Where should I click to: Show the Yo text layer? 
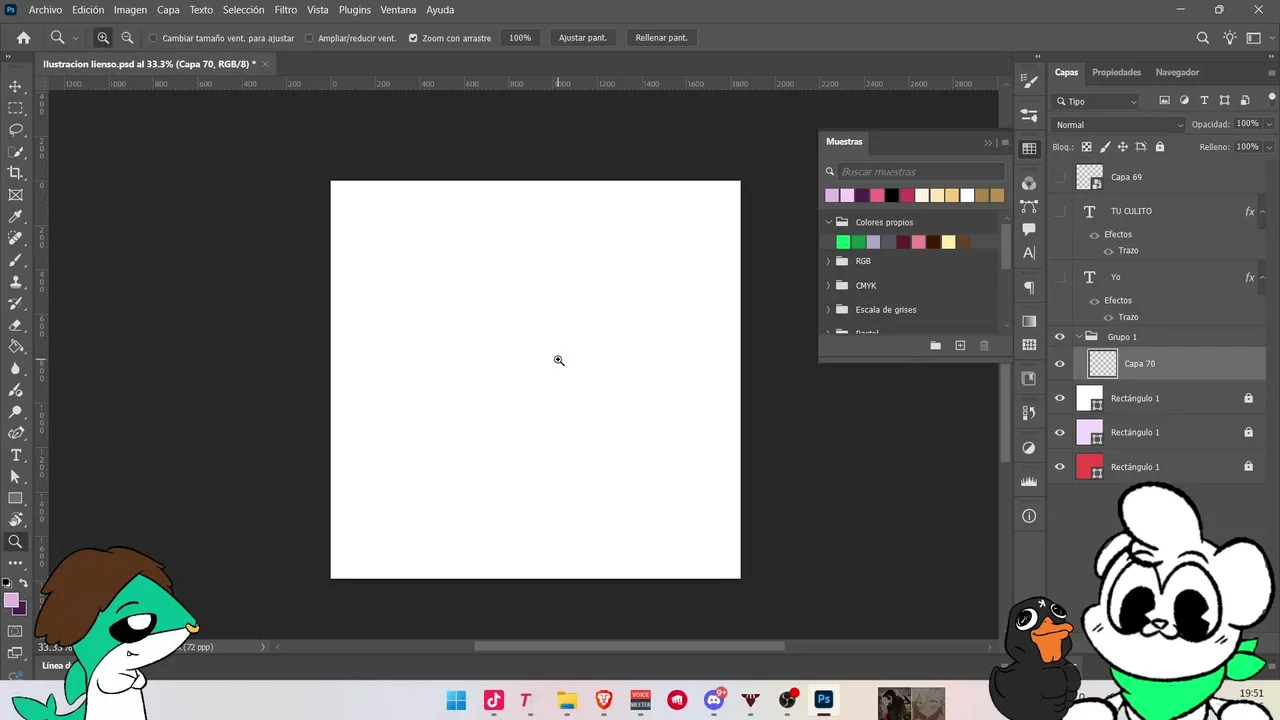coord(1060,277)
